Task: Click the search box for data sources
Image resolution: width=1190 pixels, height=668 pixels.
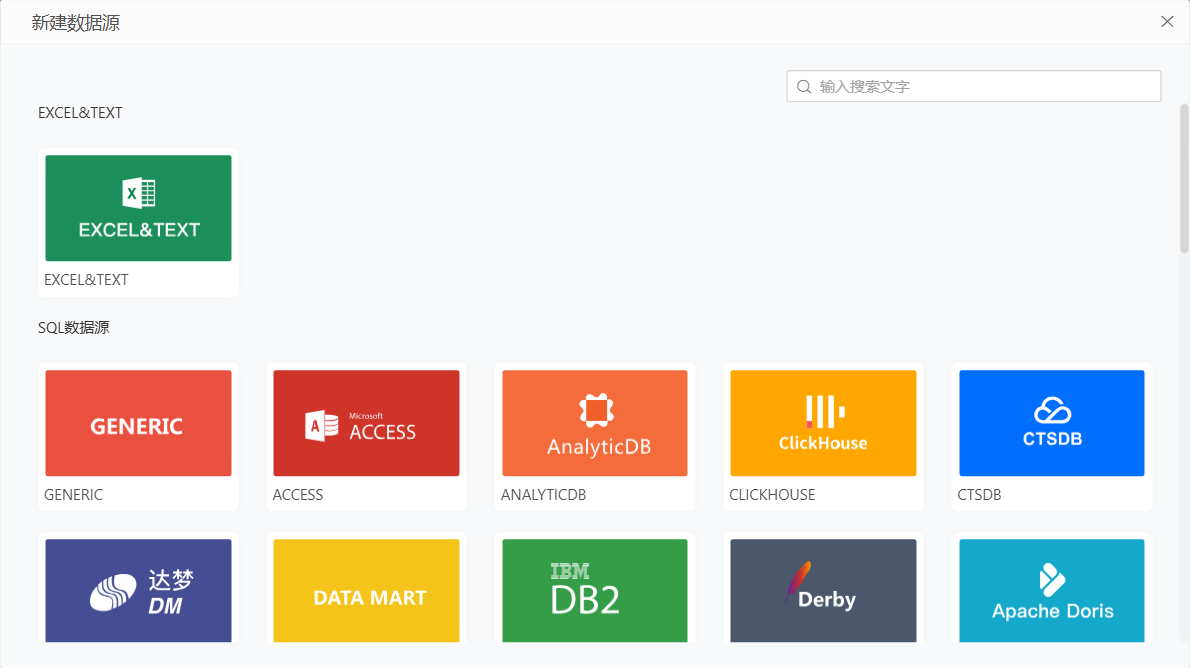Action: click(980, 86)
